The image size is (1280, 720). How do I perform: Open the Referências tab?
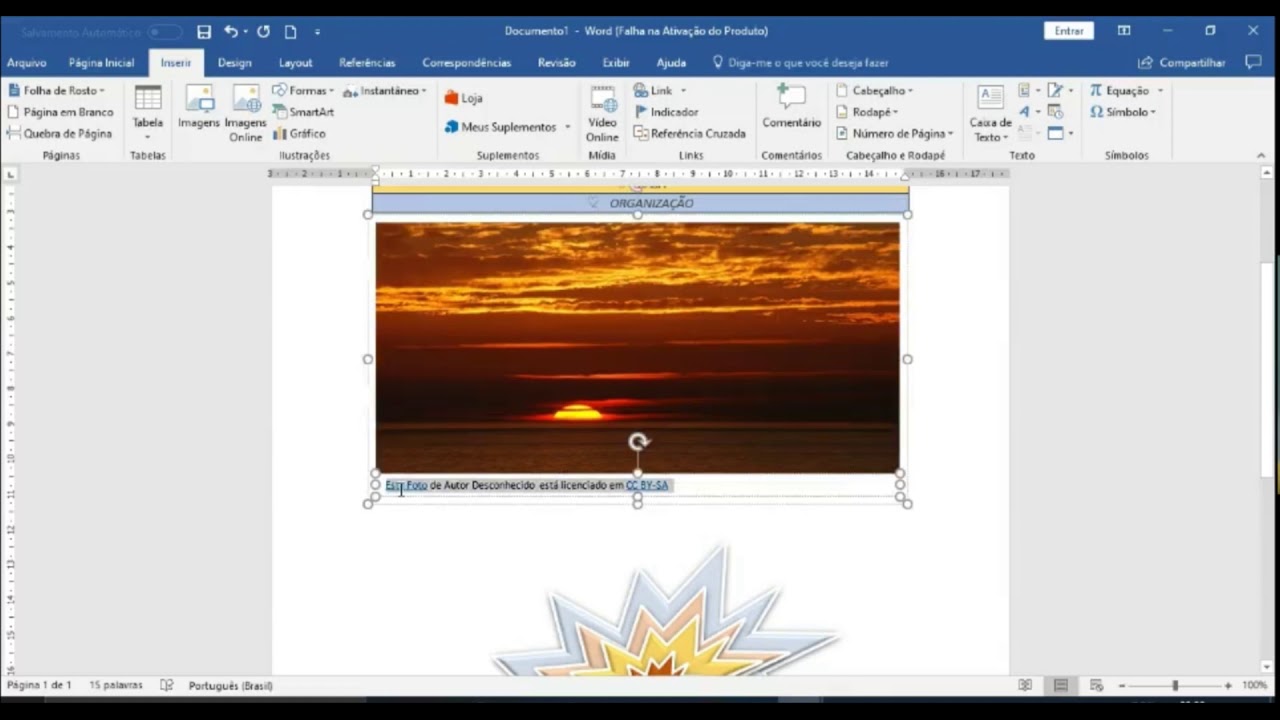pos(367,62)
